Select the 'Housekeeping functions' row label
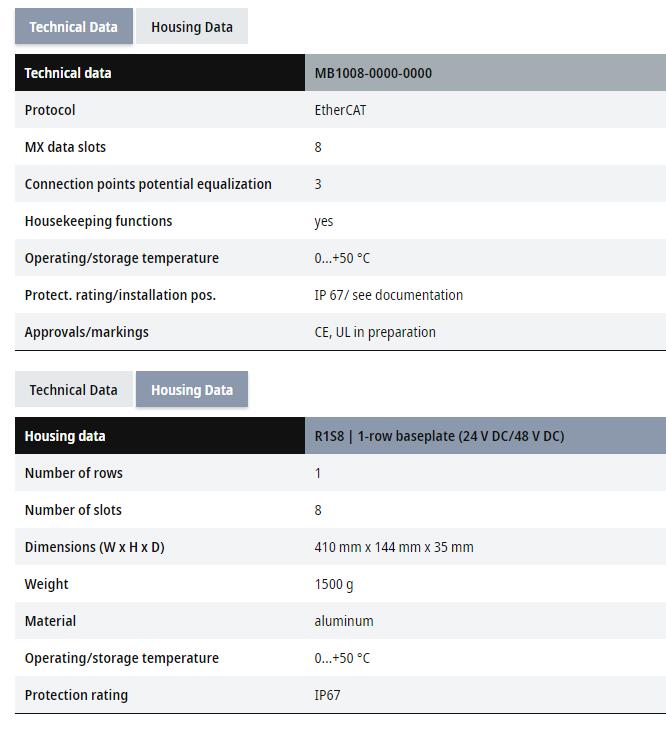This screenshot has height=755, width=666. (x=98, y=221)
